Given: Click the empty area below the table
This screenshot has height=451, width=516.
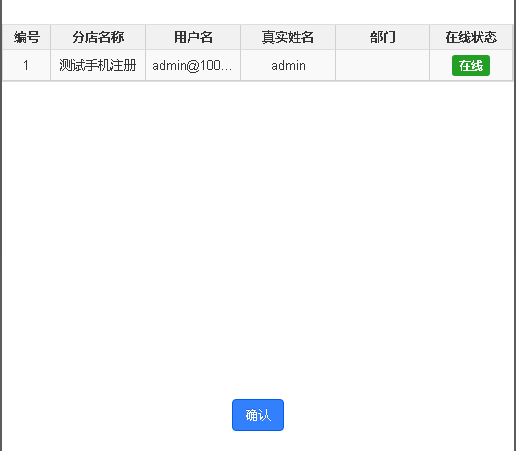Looking at the screenshot, I should coord(258,233).
